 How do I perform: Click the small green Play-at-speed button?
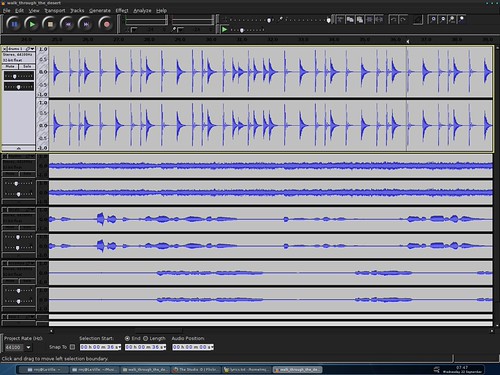225,30
